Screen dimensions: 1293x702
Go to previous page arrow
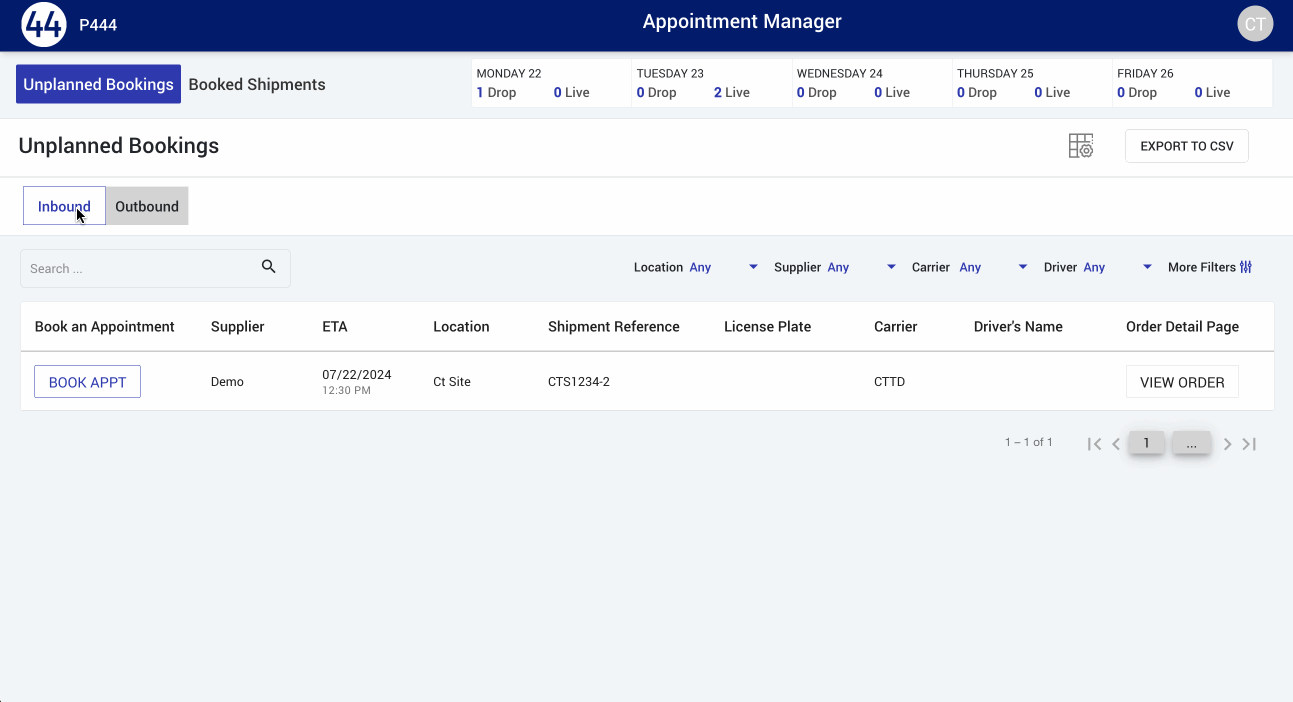tap(1116, 444)
